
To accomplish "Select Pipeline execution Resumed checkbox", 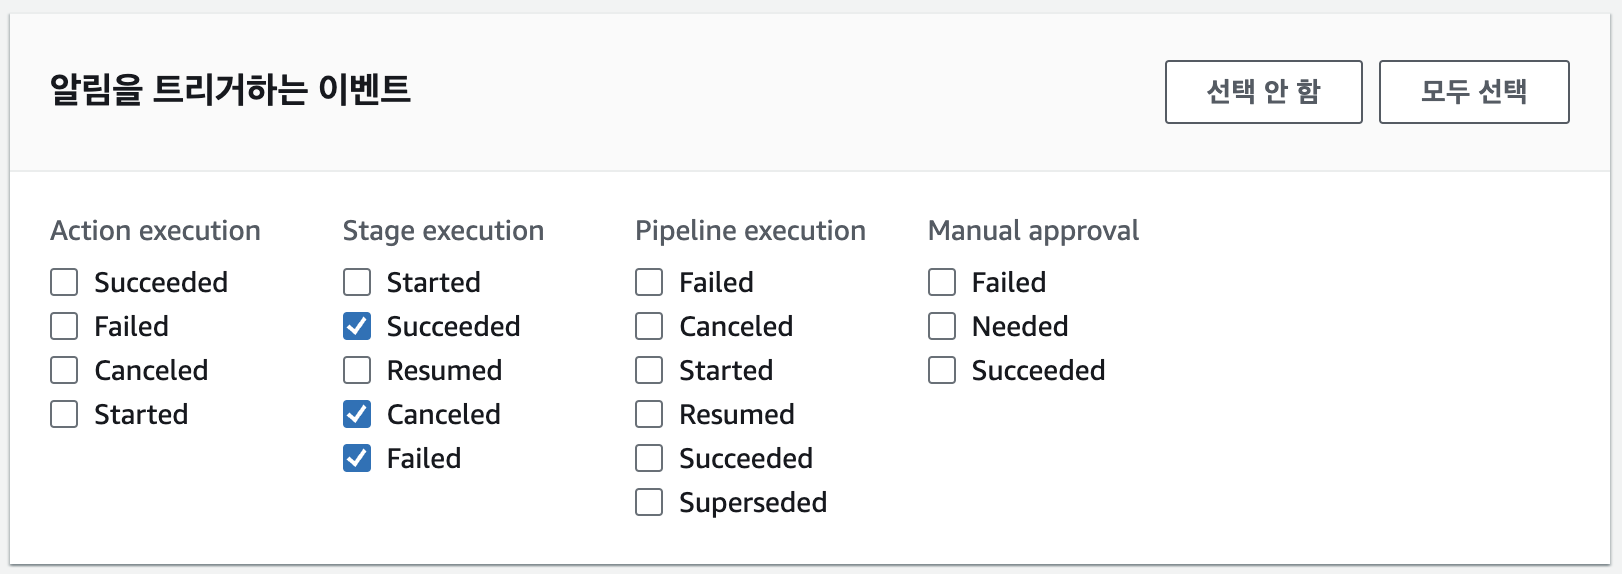I will (x=649, y=415).
